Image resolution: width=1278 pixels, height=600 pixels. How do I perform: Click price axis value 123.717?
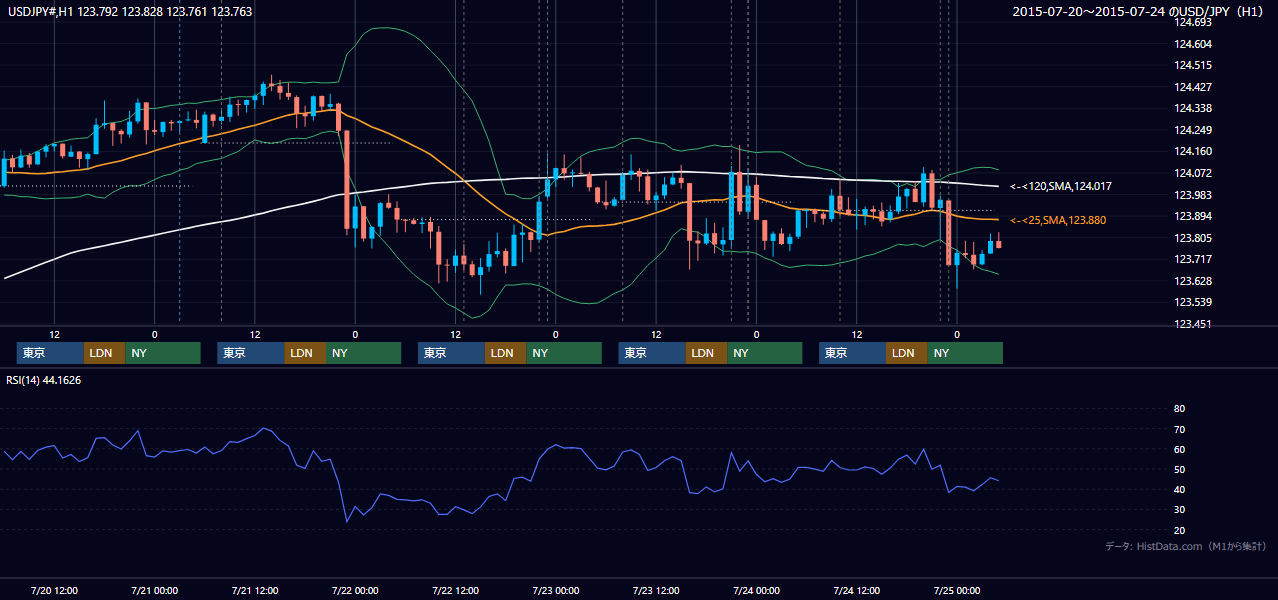pos(1193,260)
